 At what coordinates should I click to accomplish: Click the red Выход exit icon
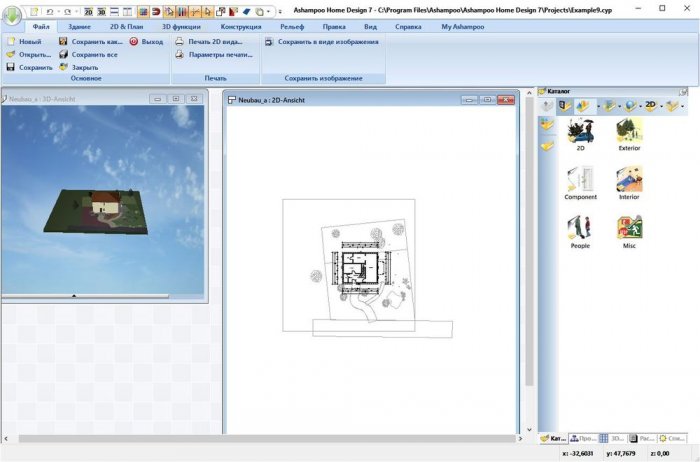click(133, 42)
